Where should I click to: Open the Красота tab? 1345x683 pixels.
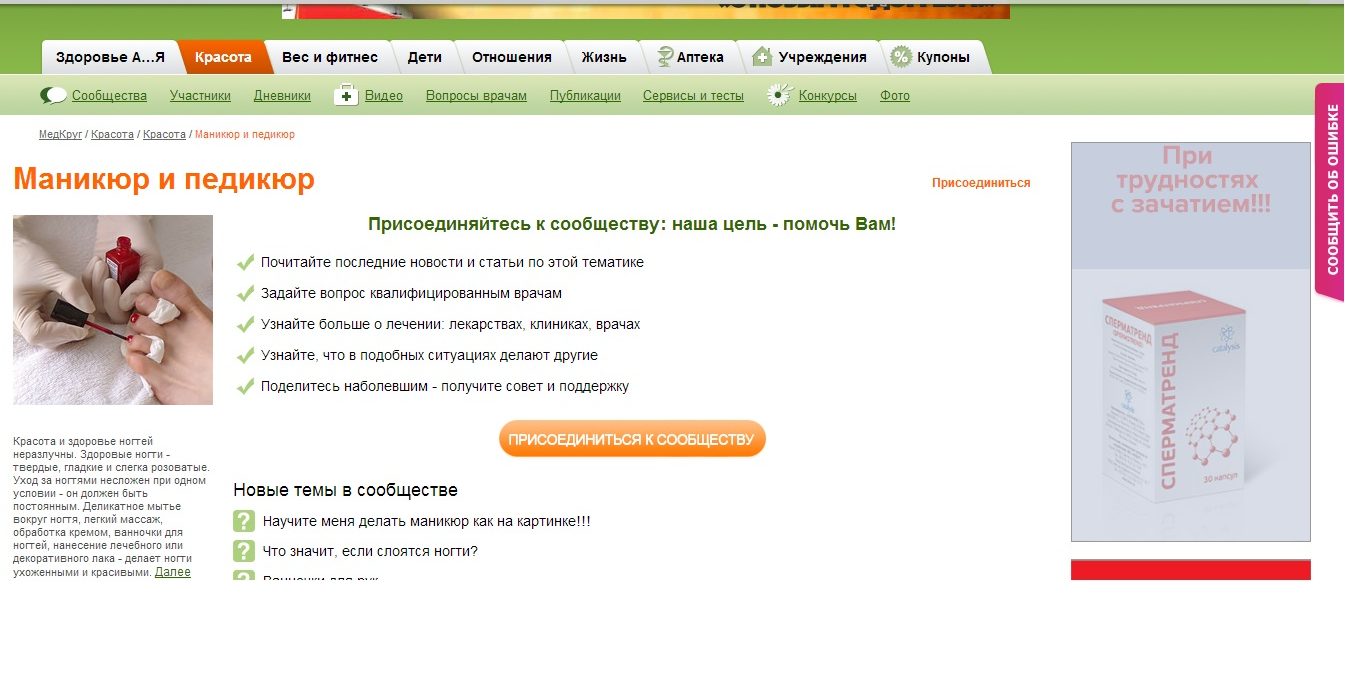[223, 57]
